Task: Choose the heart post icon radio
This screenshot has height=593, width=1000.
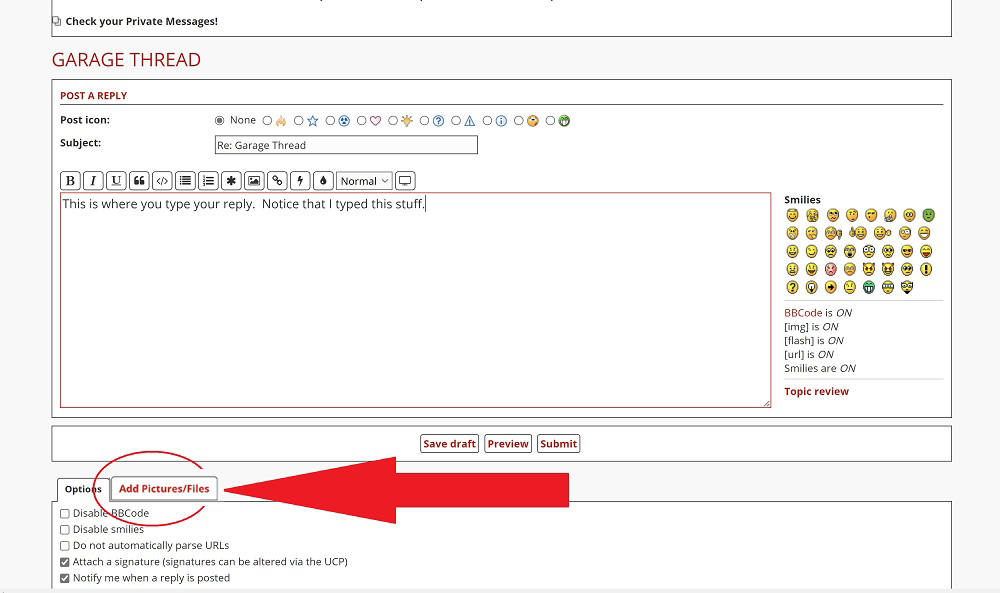Action: (362, 121)
